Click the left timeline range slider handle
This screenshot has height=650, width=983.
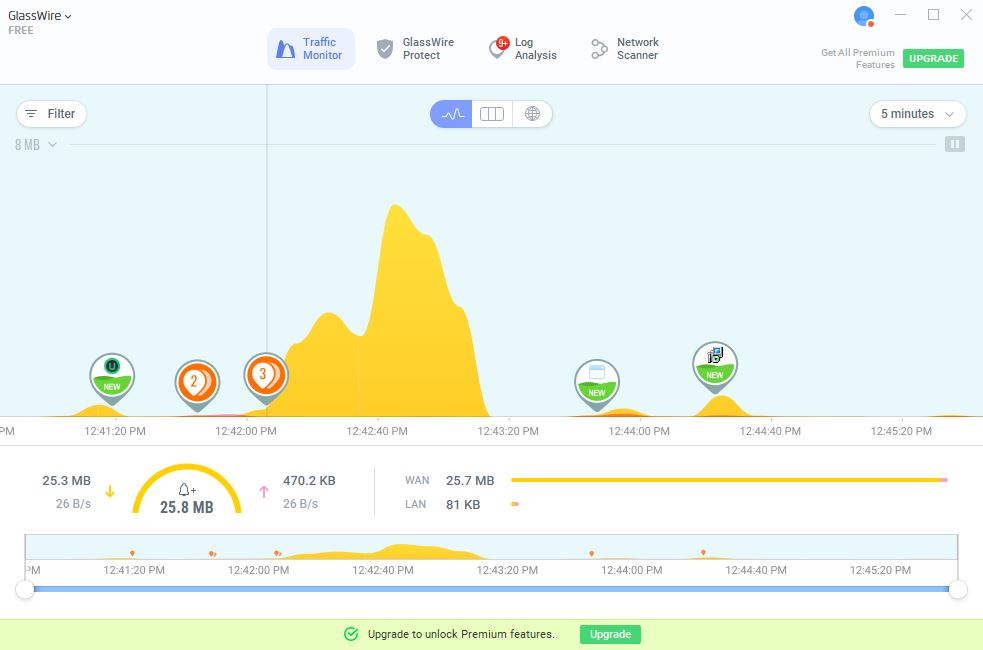pyautogui.click(x=24, y=589)
